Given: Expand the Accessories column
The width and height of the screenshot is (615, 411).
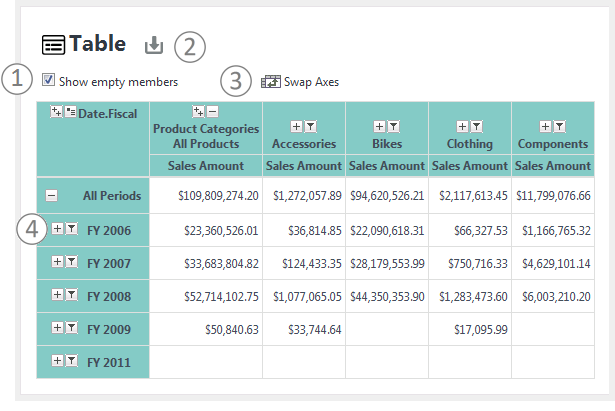Looking at the screenshot, I should 297,126.
